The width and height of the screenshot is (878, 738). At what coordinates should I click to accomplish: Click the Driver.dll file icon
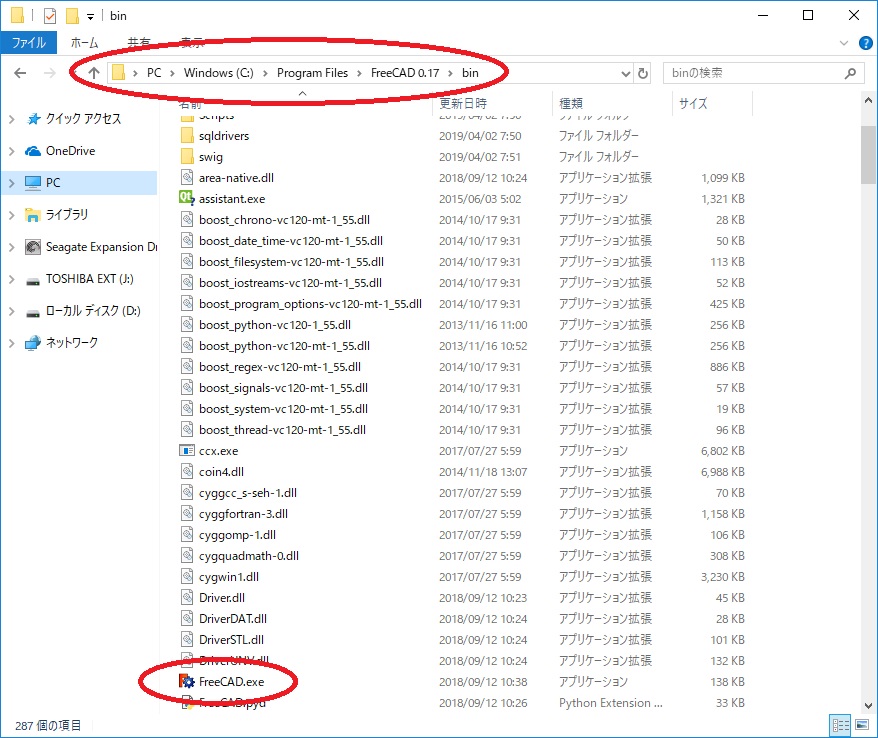click(x=187, y=597)
